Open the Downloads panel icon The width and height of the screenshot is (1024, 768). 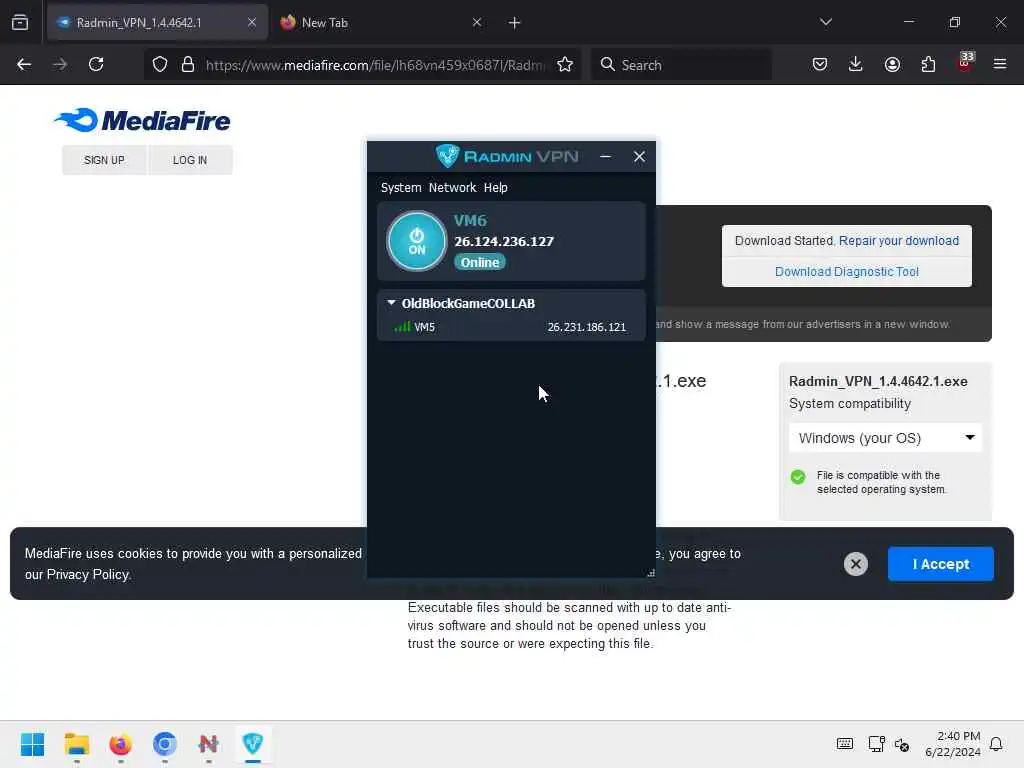pyautogui.click(x=856, y=65)
